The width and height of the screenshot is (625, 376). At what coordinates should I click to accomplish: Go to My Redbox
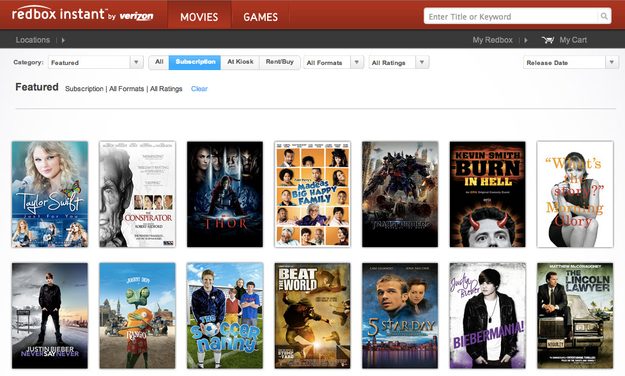[x=492, y=40]
